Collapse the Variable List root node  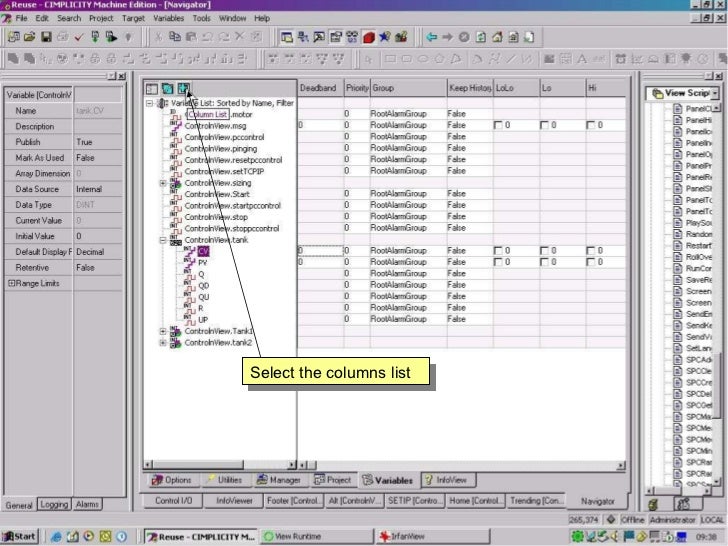pyautogui.click(x=150, y=103)
